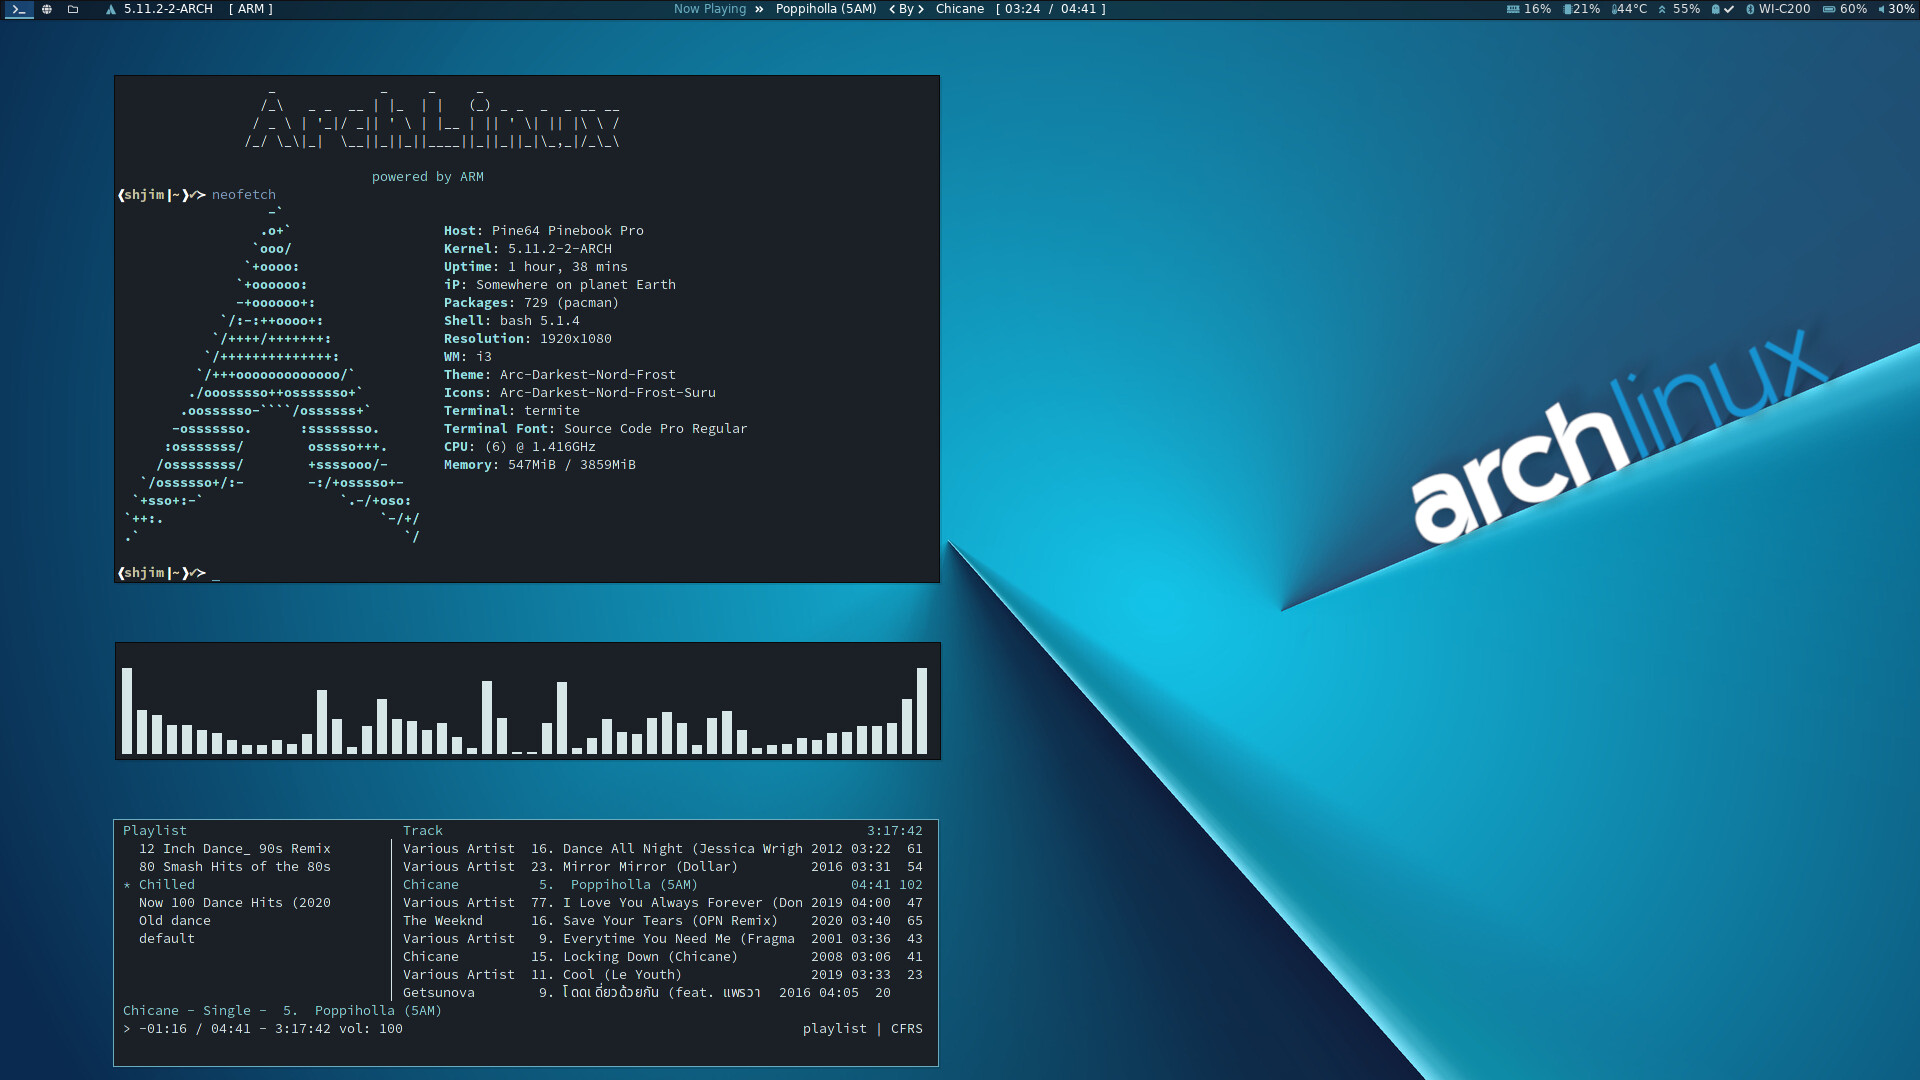Screen dimensions: 1920x1080
Task: Click the checkmark status icon in the bar
Action: (1728, 9)
